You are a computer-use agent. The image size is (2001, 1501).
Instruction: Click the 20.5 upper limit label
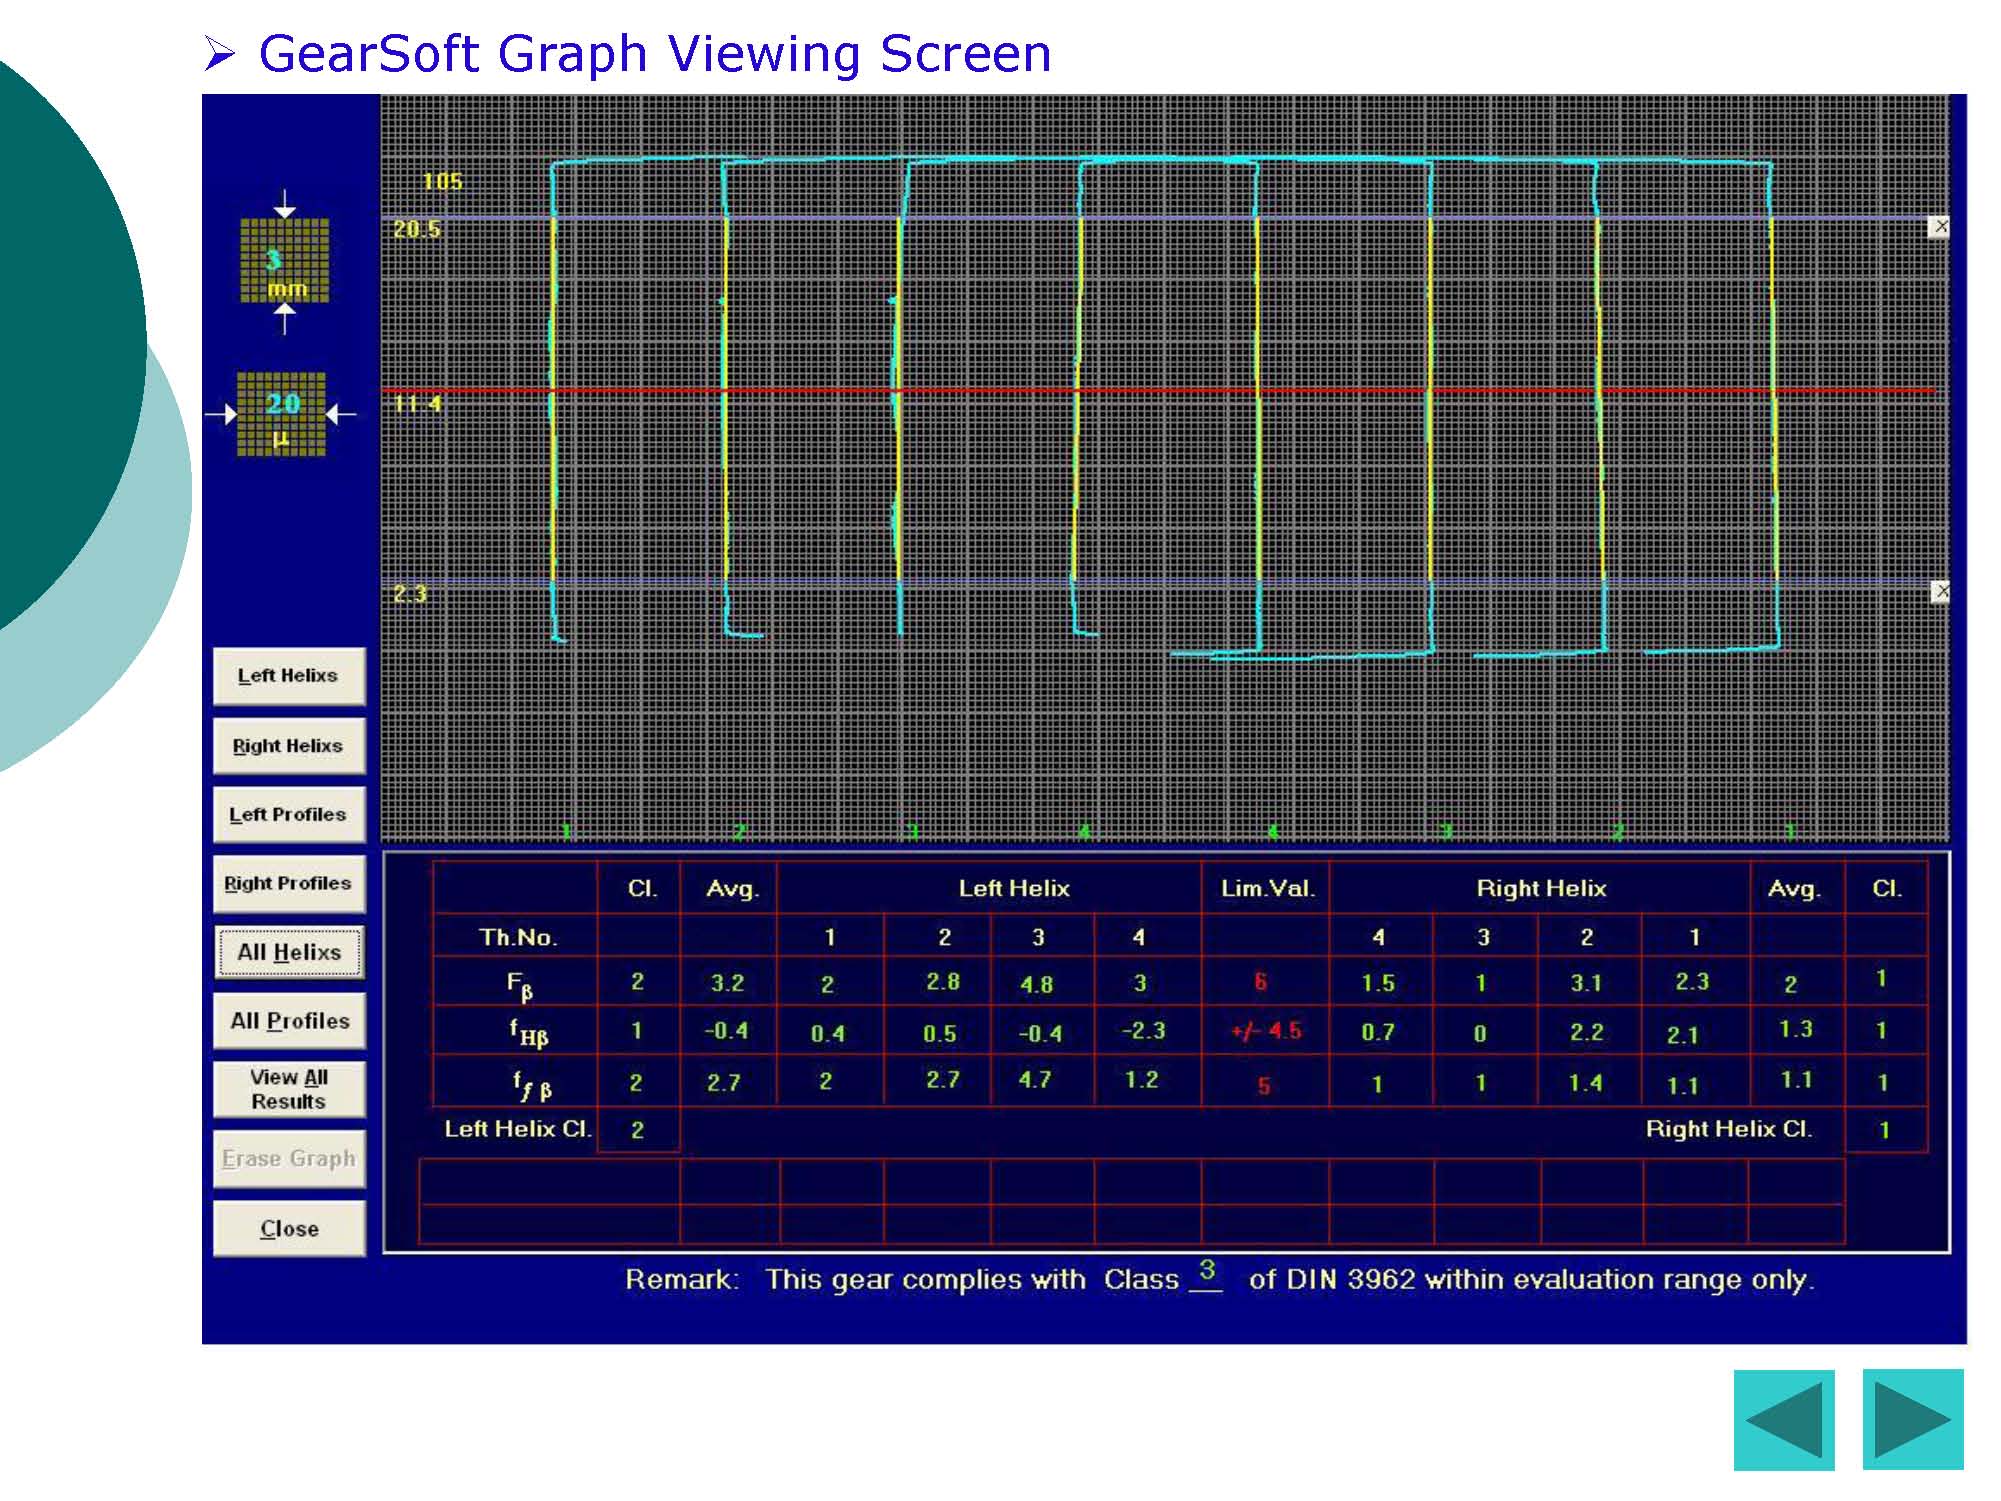417,229
